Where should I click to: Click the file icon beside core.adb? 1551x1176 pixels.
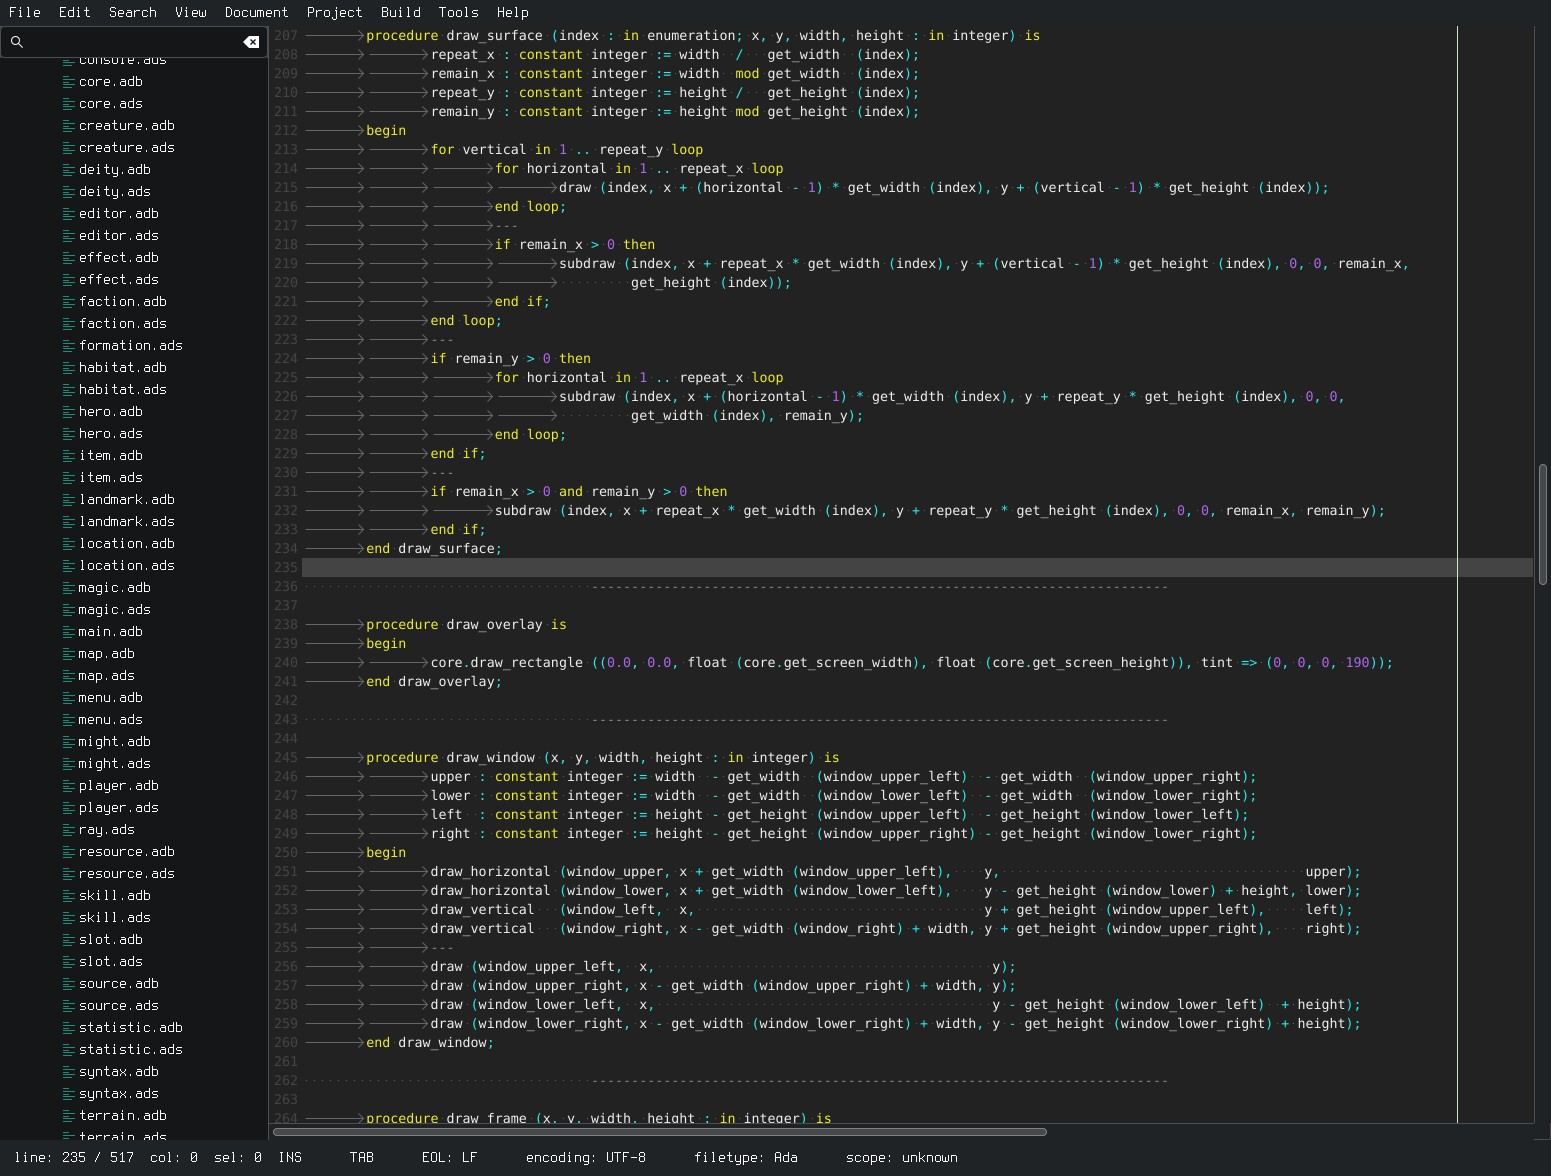69,82
